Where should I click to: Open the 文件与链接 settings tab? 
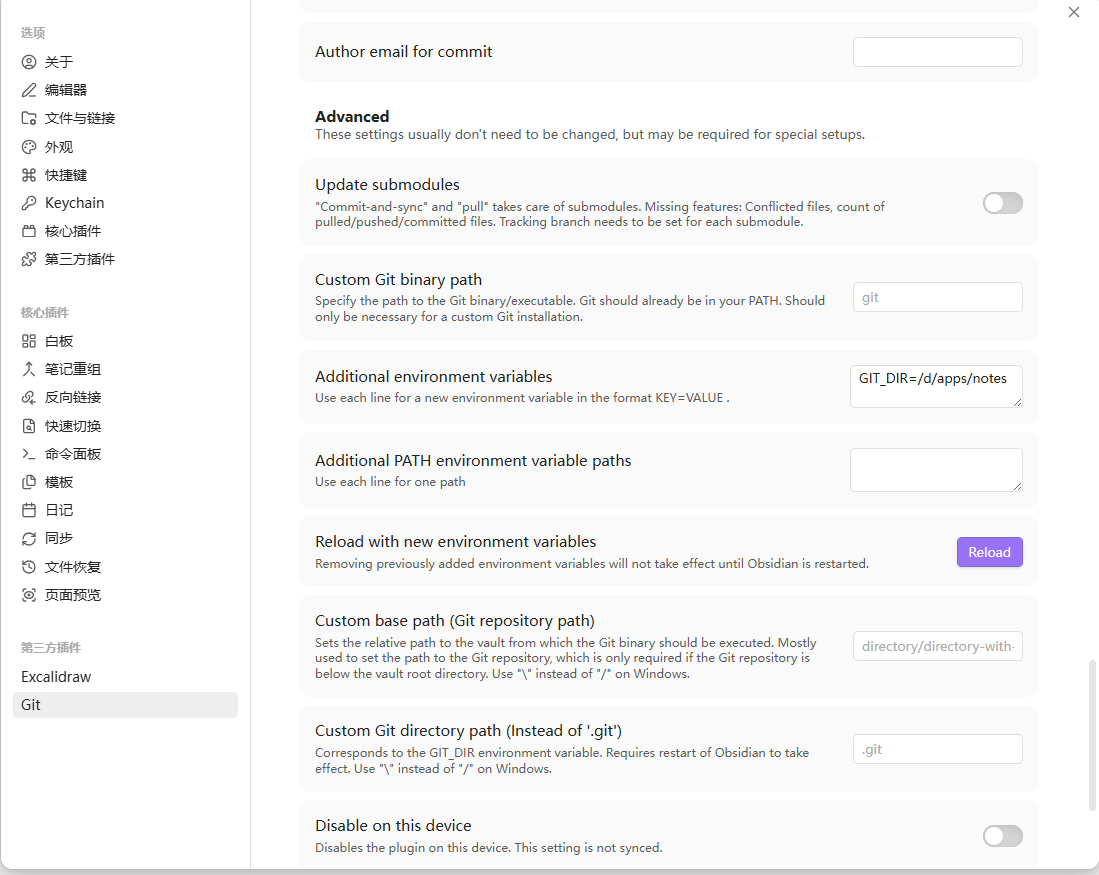80,118
